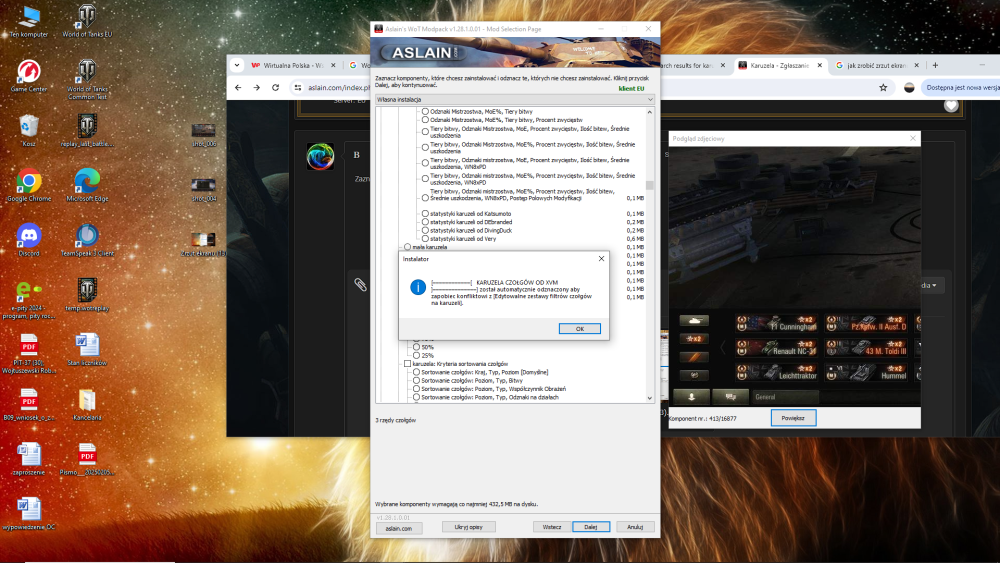Check 'karuzela: Kryteria sortowania czołgów' box
Screen dimensions: 1000x563
pyautogui.click(x=407, y=363)
